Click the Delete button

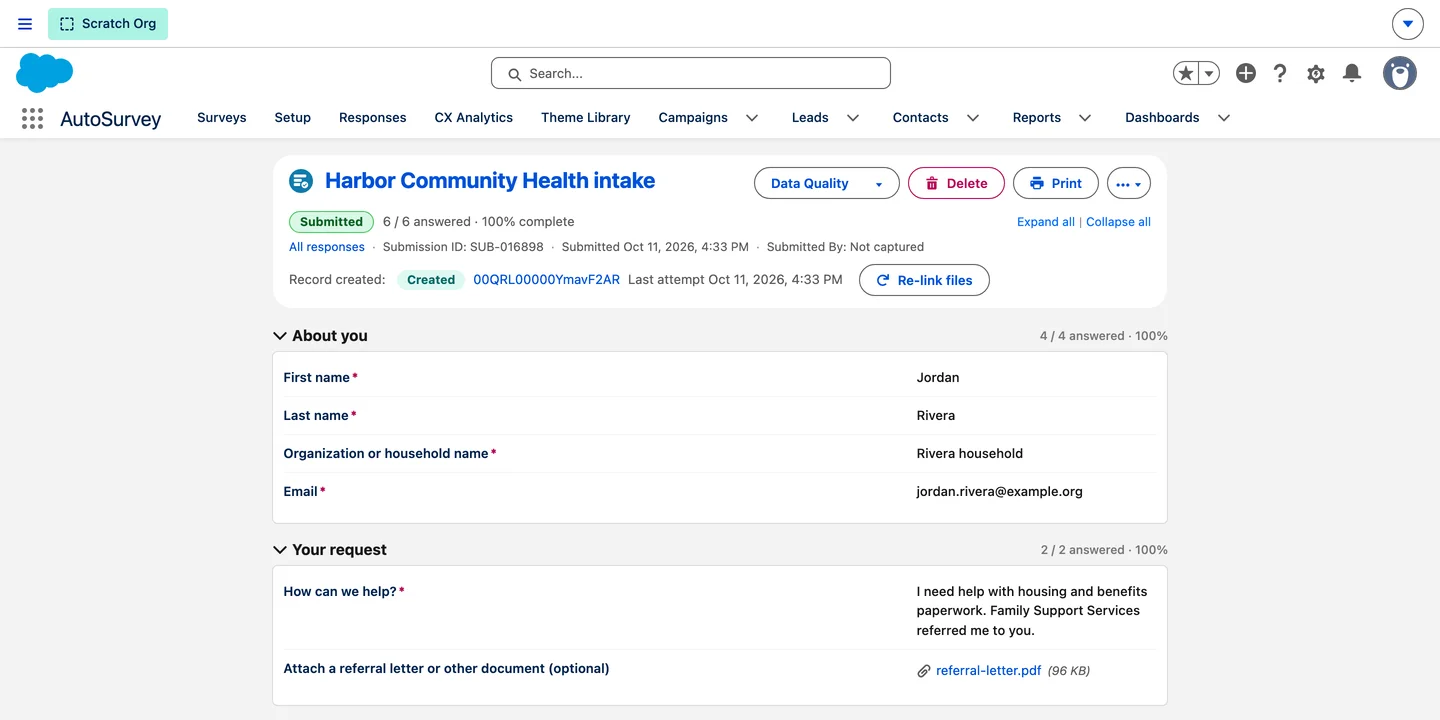[x=956, y=183]
